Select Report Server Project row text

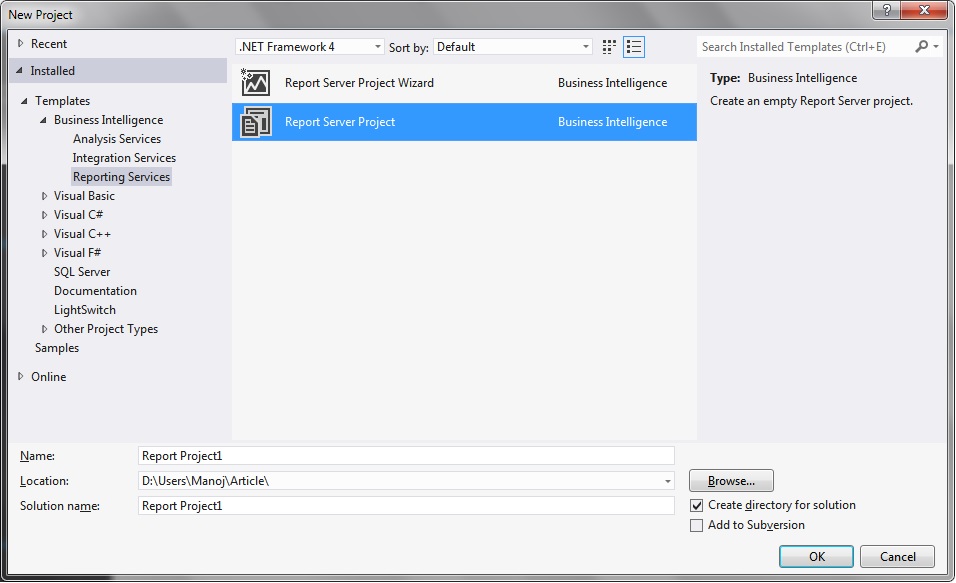pyautogui.click(x=340, y=122)
